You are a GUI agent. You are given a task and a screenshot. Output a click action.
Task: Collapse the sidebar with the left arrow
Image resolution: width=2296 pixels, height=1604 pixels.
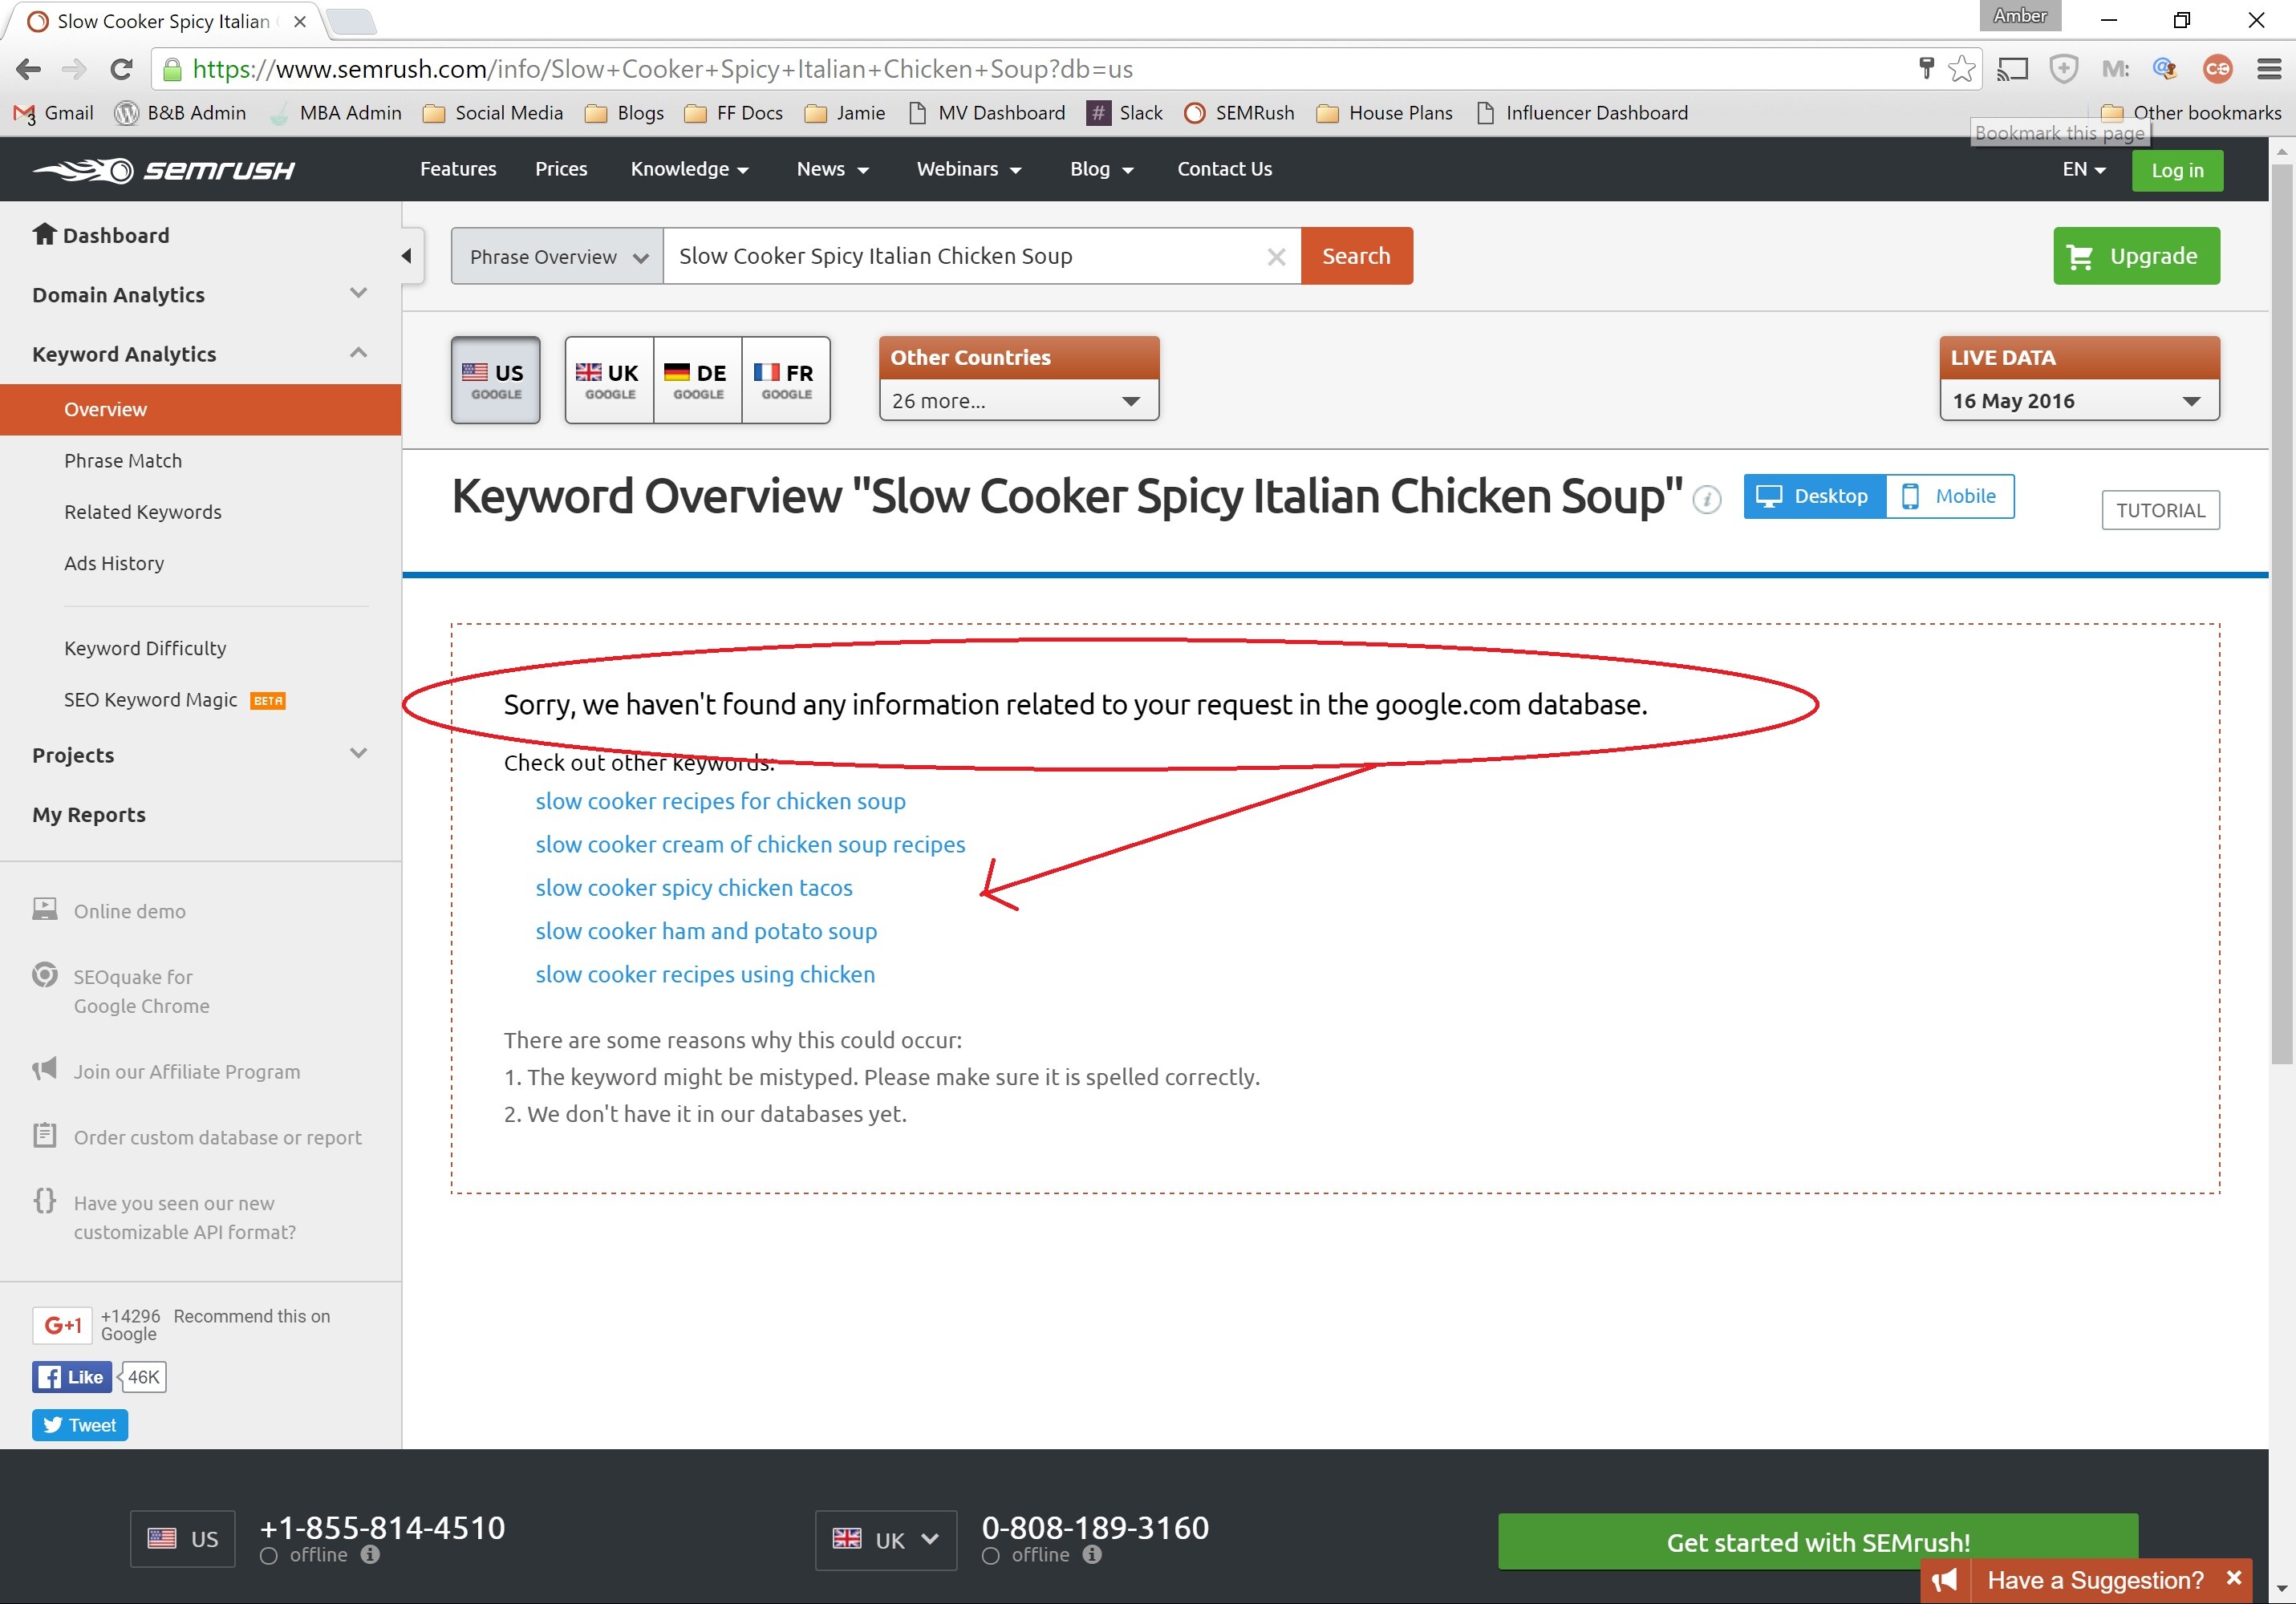coord(407,256)
